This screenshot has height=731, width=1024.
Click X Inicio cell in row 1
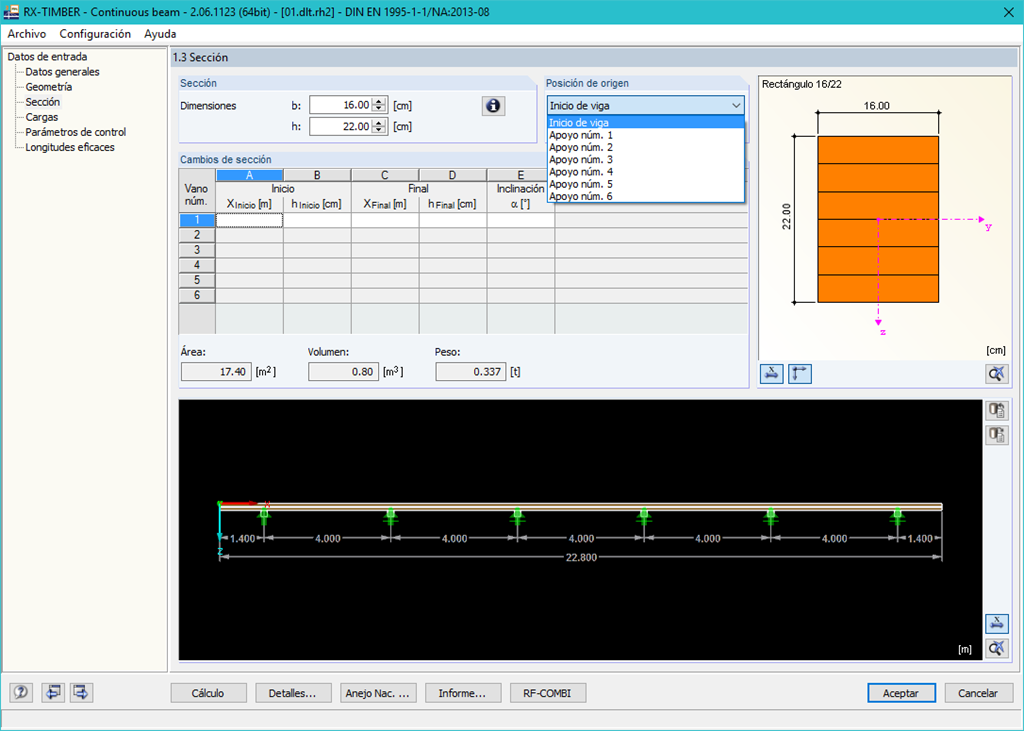point(249,220)
